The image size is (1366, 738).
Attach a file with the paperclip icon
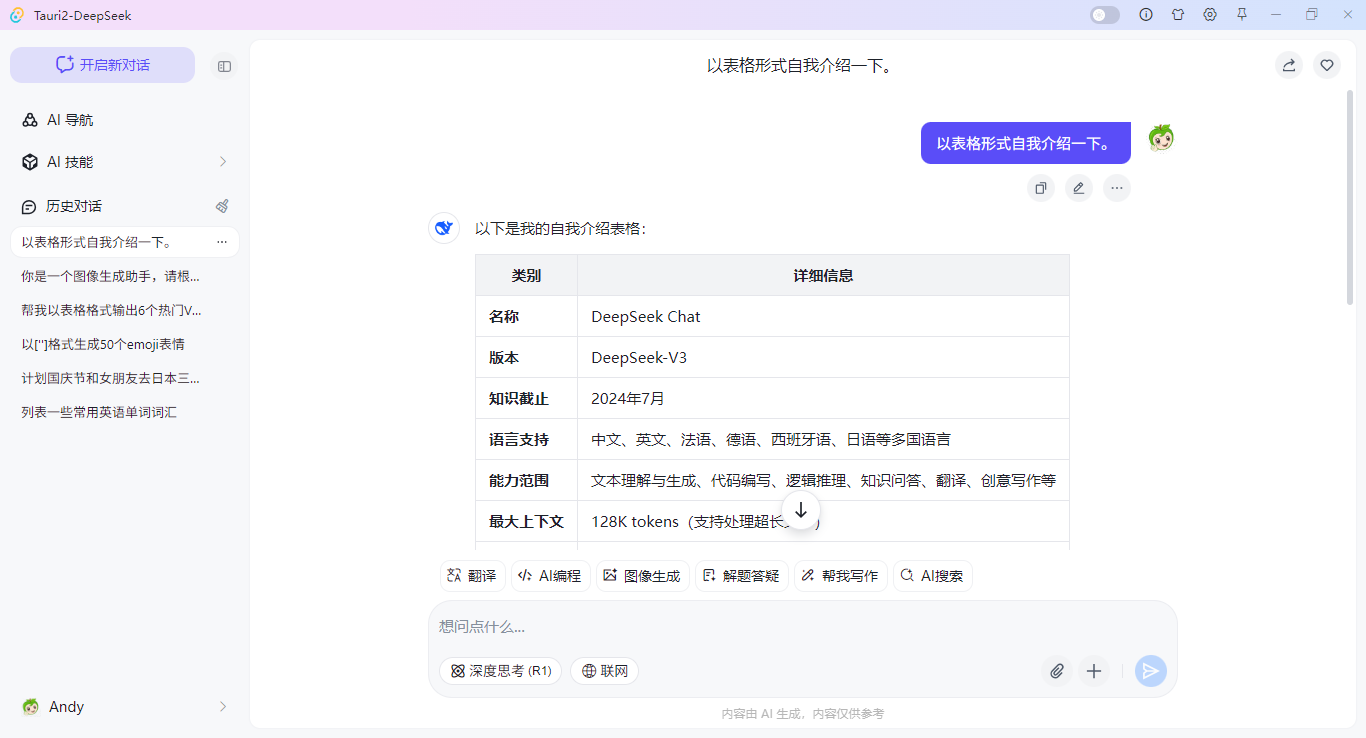pos(1057,671)
